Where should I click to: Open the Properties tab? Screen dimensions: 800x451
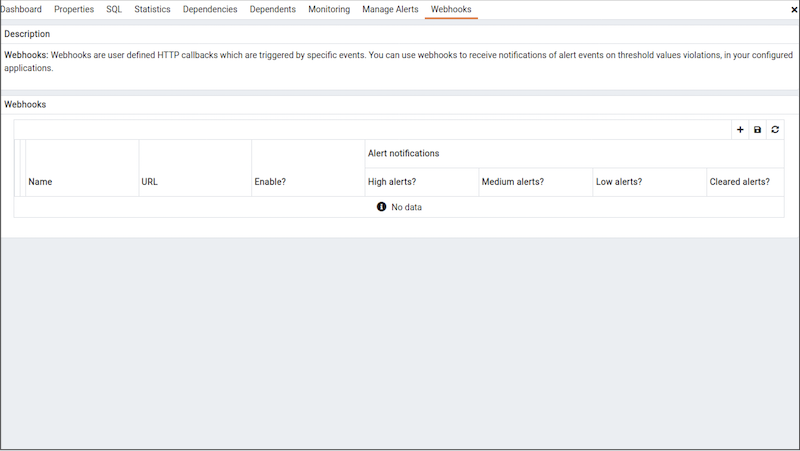74,9
